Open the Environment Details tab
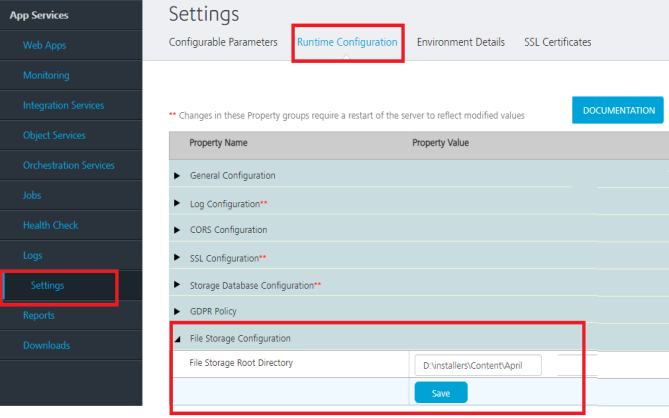This screenshot has width=669, height=418. tap(460, 42)
